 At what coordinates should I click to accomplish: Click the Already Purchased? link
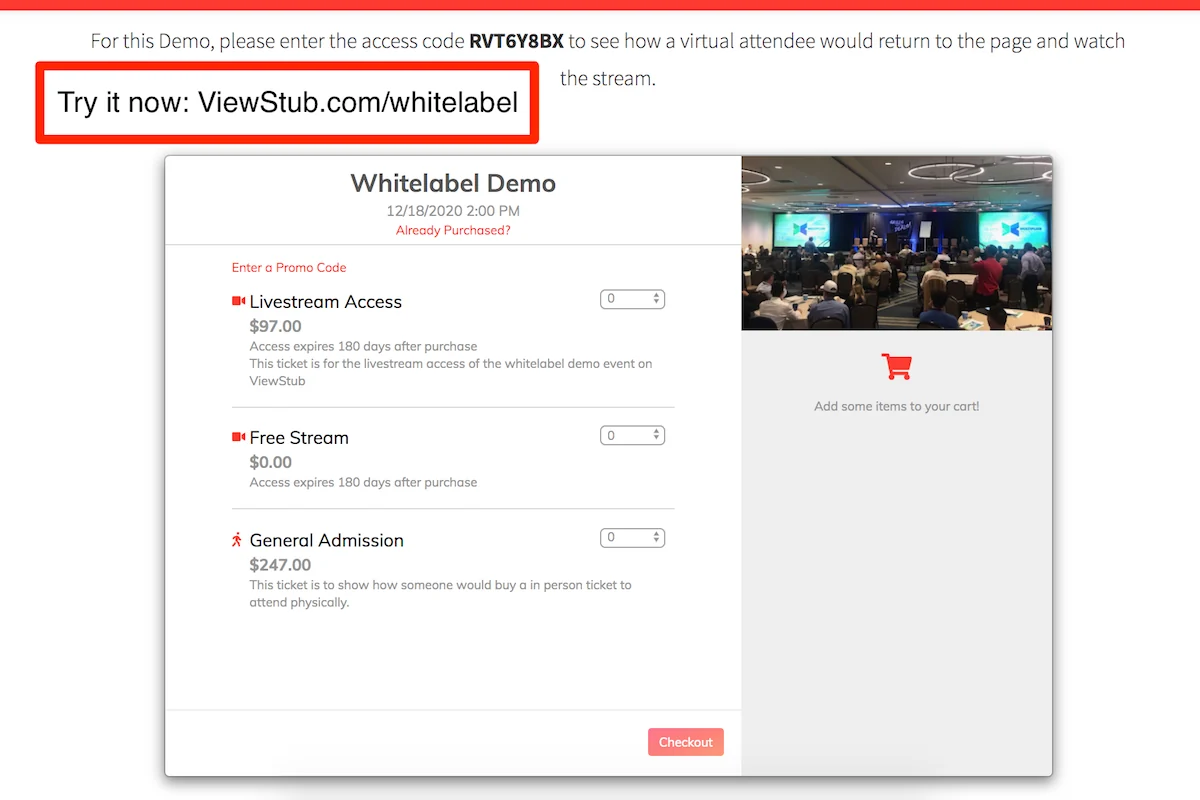pos(453,230)
